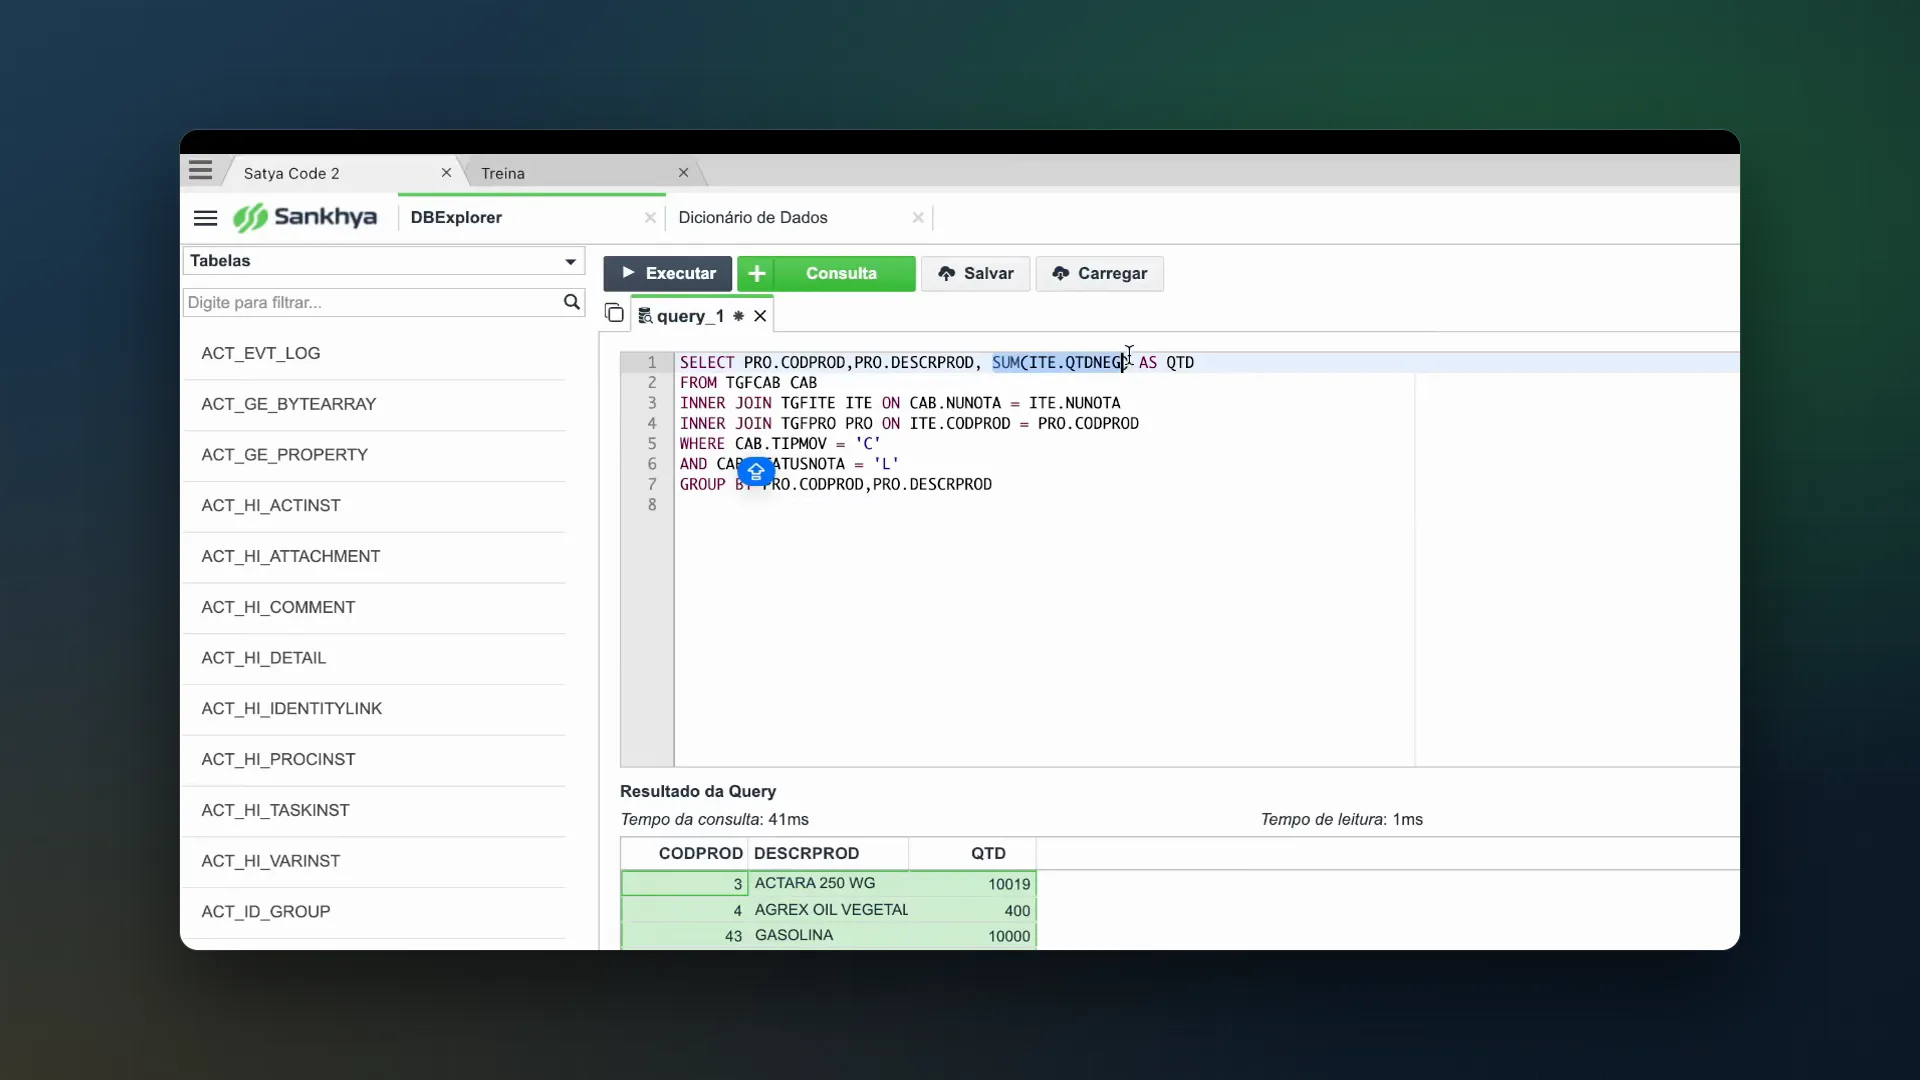Click the copy icon beside query_1 tab

614,314
